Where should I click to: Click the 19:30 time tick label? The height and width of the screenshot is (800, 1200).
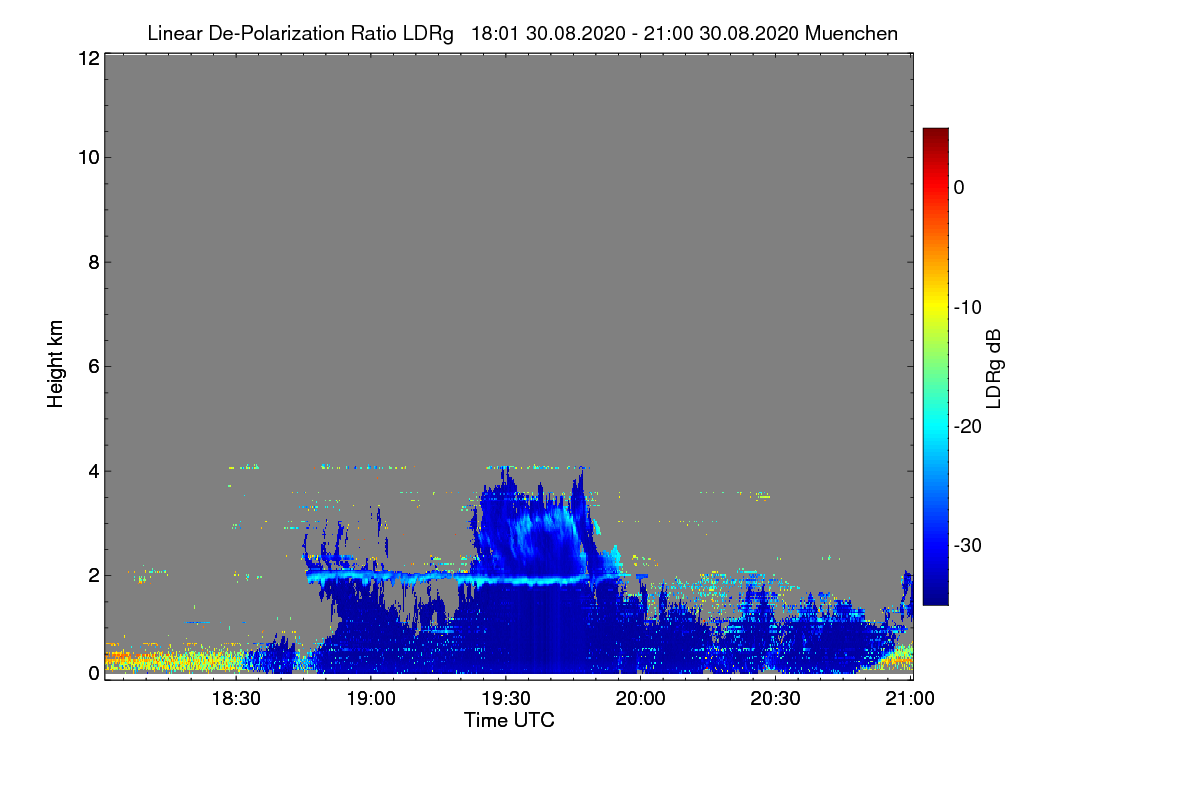[x=506, y=698]
